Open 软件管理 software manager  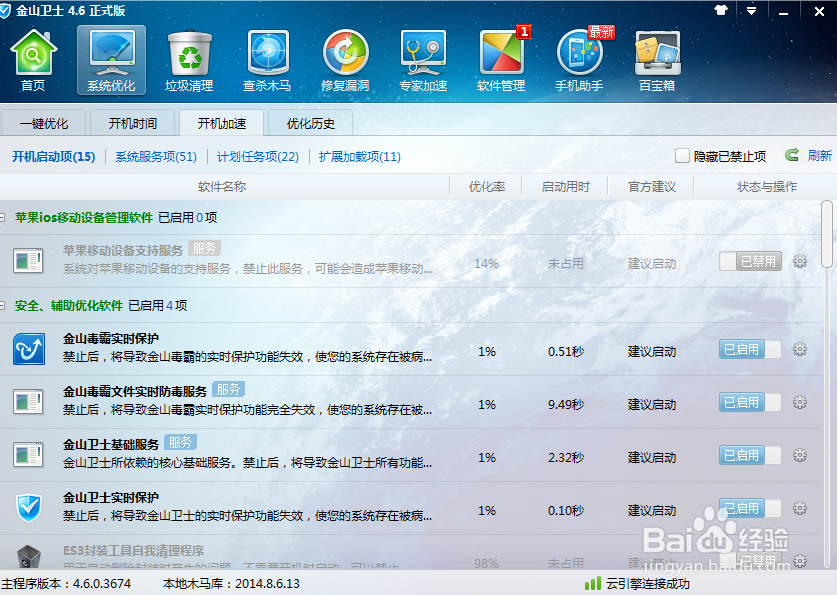501,60
